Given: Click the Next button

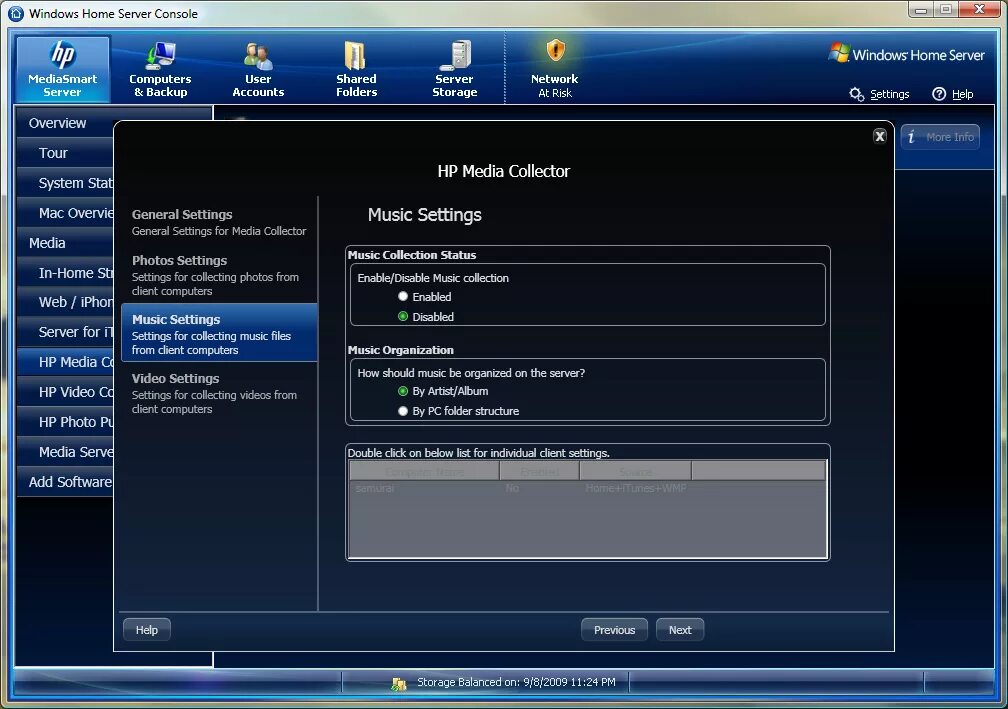Looking at the screenshot, I should click(x=680, y=629).
